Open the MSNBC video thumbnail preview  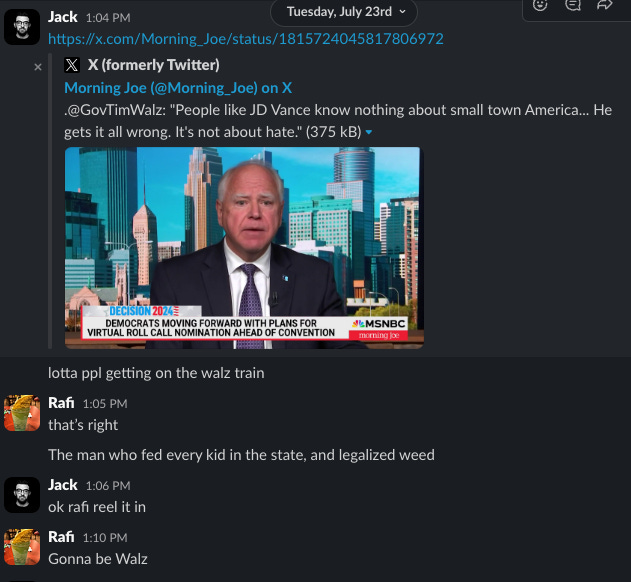pyautogui.click(x=244, y=248)
